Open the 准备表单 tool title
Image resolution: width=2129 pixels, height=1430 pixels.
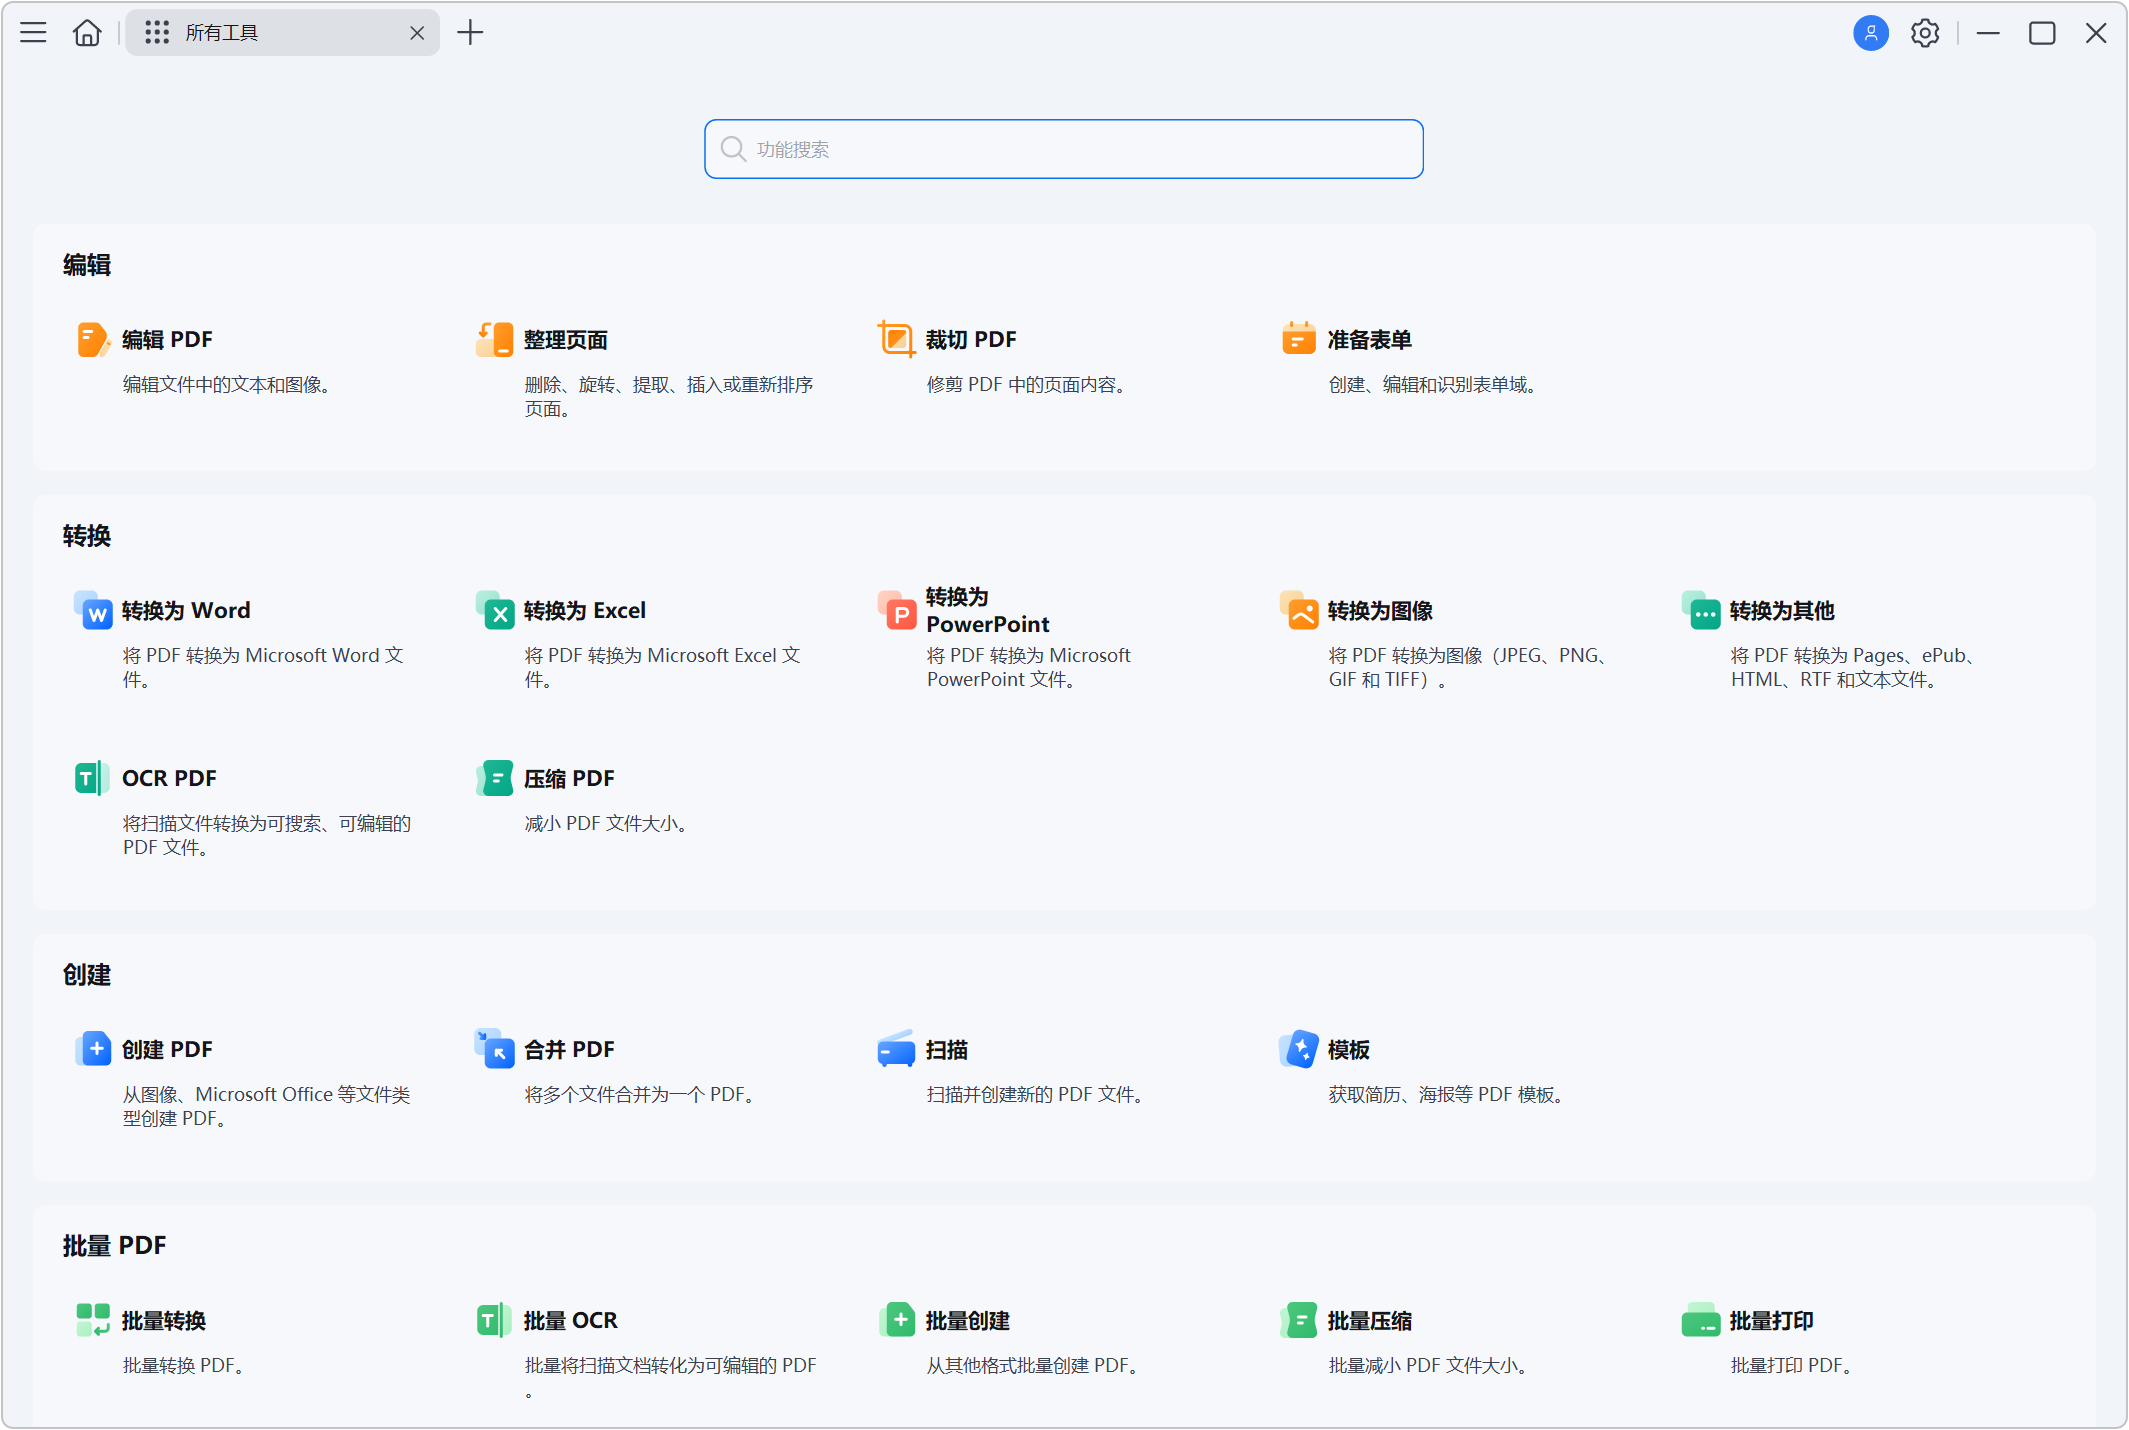(x=1370, y=340)
